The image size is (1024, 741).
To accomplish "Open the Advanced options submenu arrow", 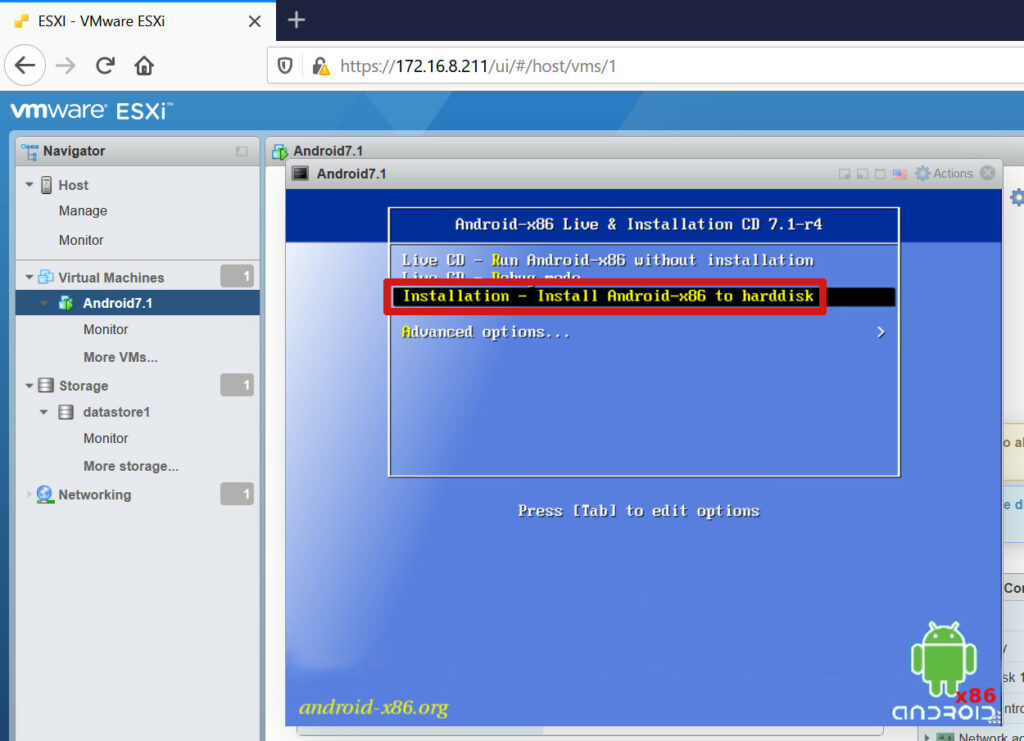I will tap(881, 332).
